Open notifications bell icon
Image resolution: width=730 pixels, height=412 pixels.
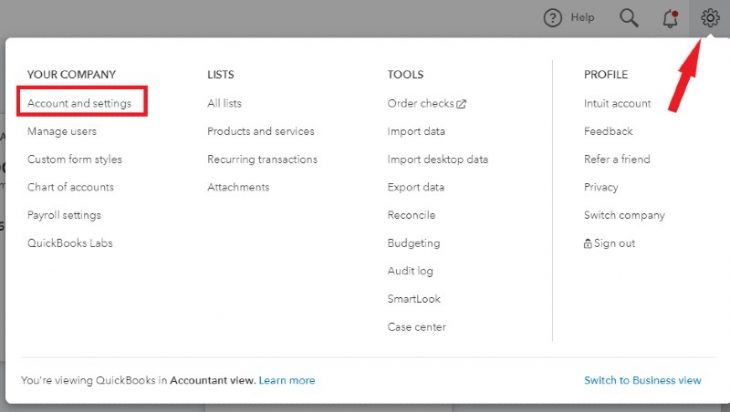(x=670, y=19)
